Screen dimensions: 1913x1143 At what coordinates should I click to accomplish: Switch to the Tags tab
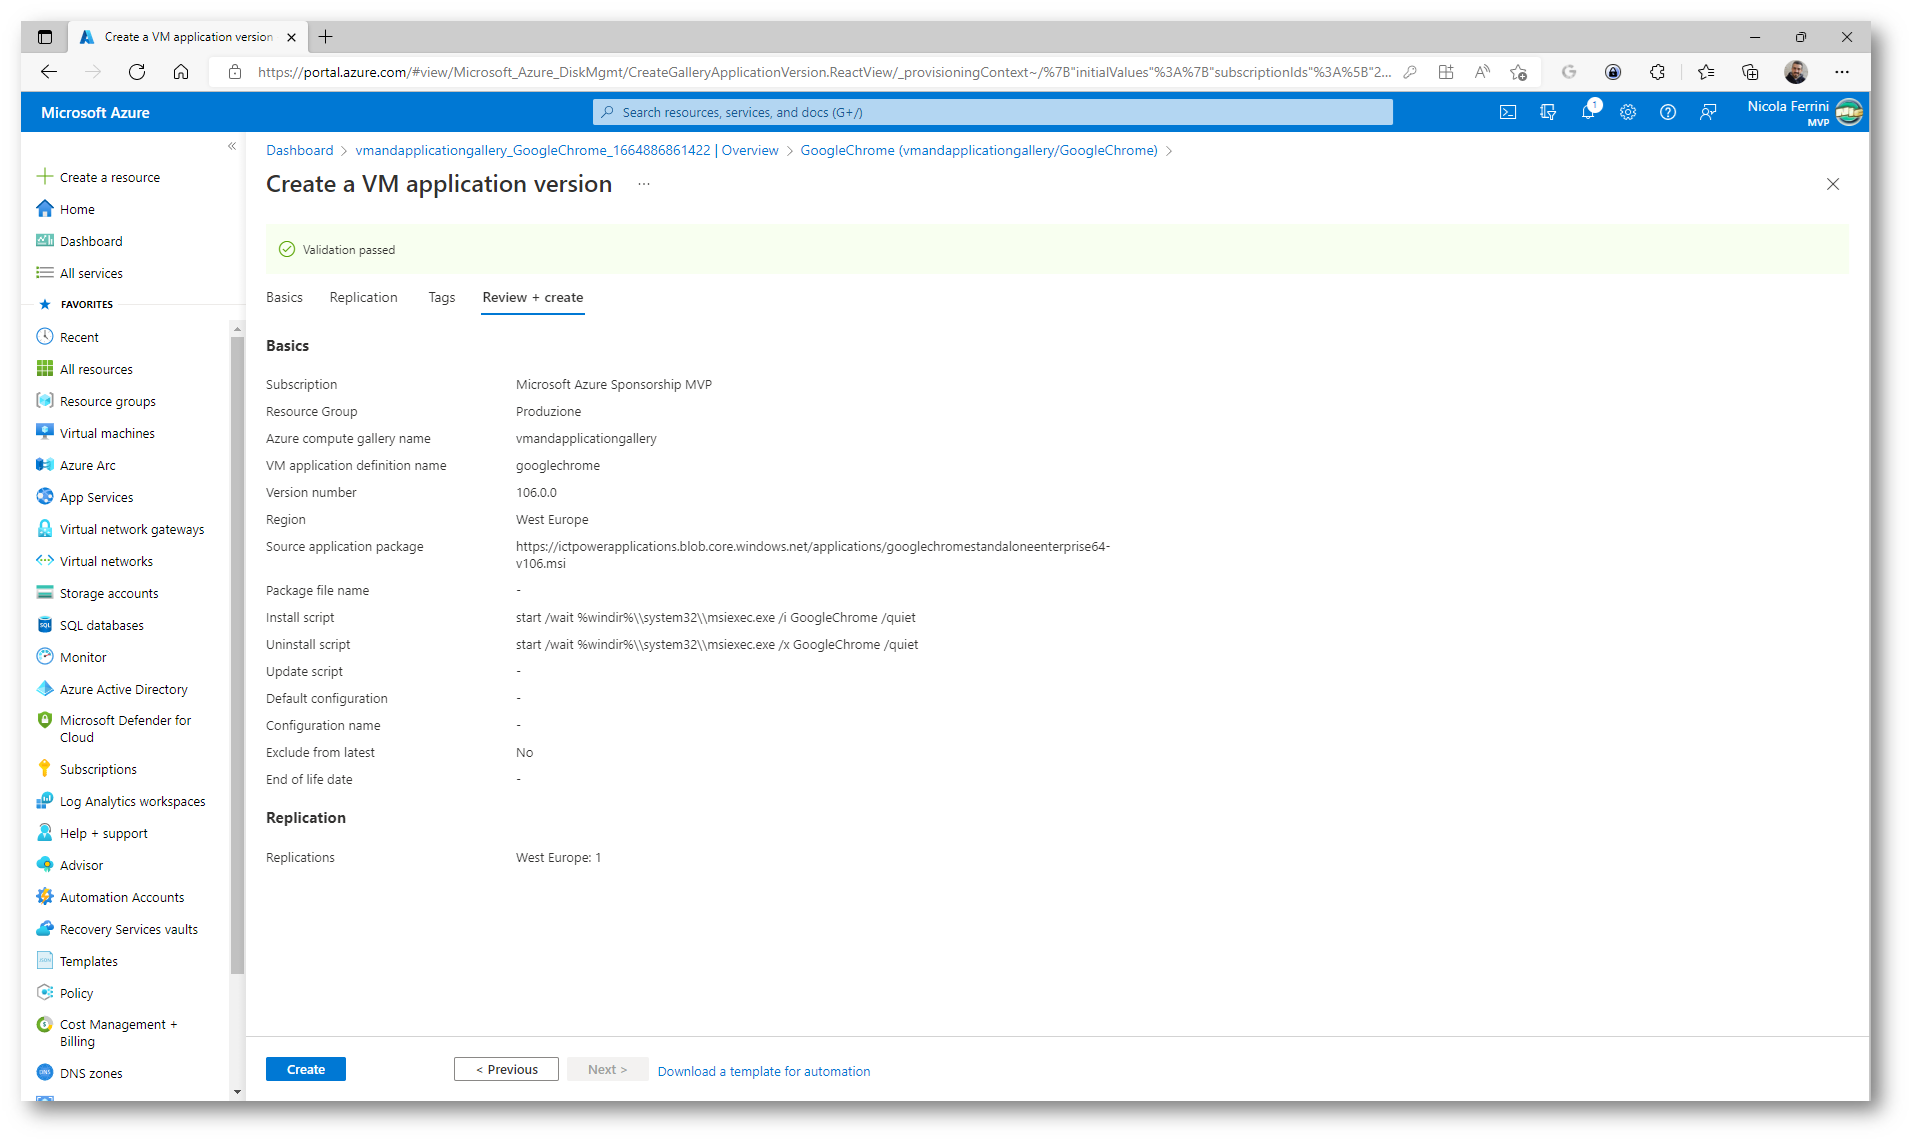(x=441, y=297)
